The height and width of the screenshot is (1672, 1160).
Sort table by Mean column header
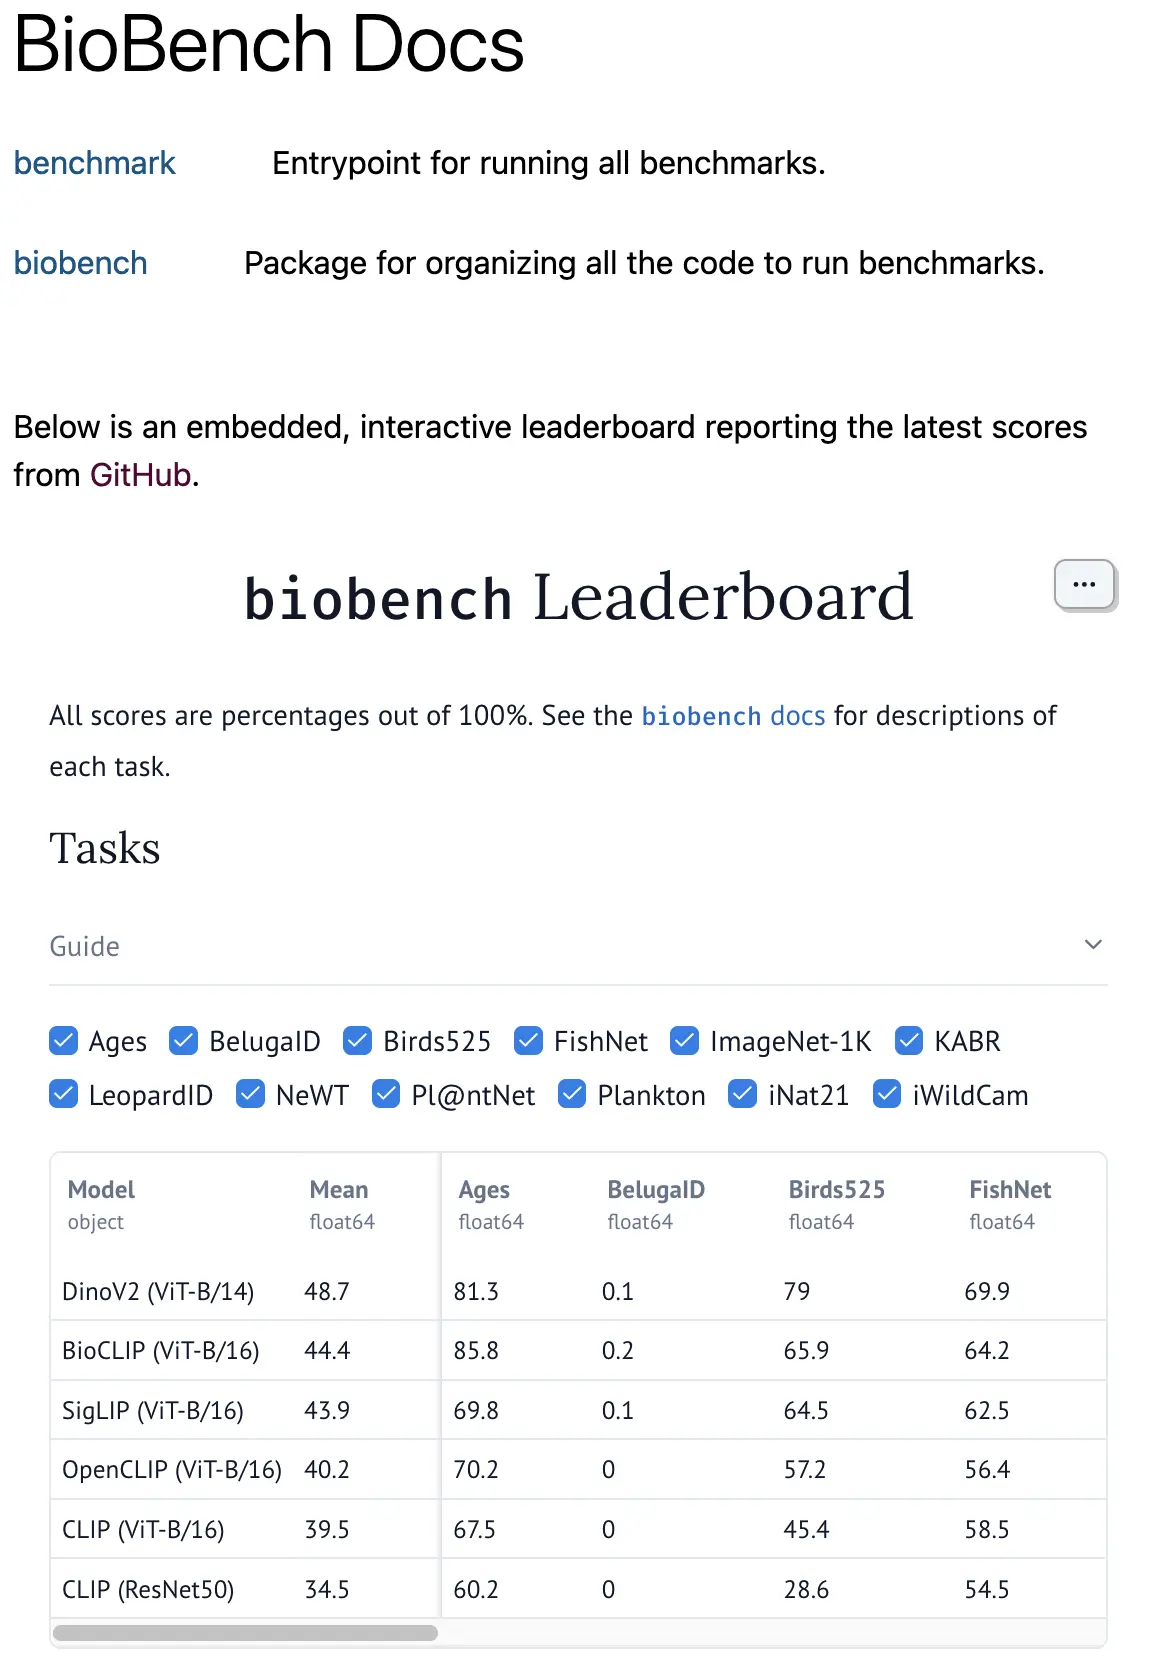tap(339, 1189)
